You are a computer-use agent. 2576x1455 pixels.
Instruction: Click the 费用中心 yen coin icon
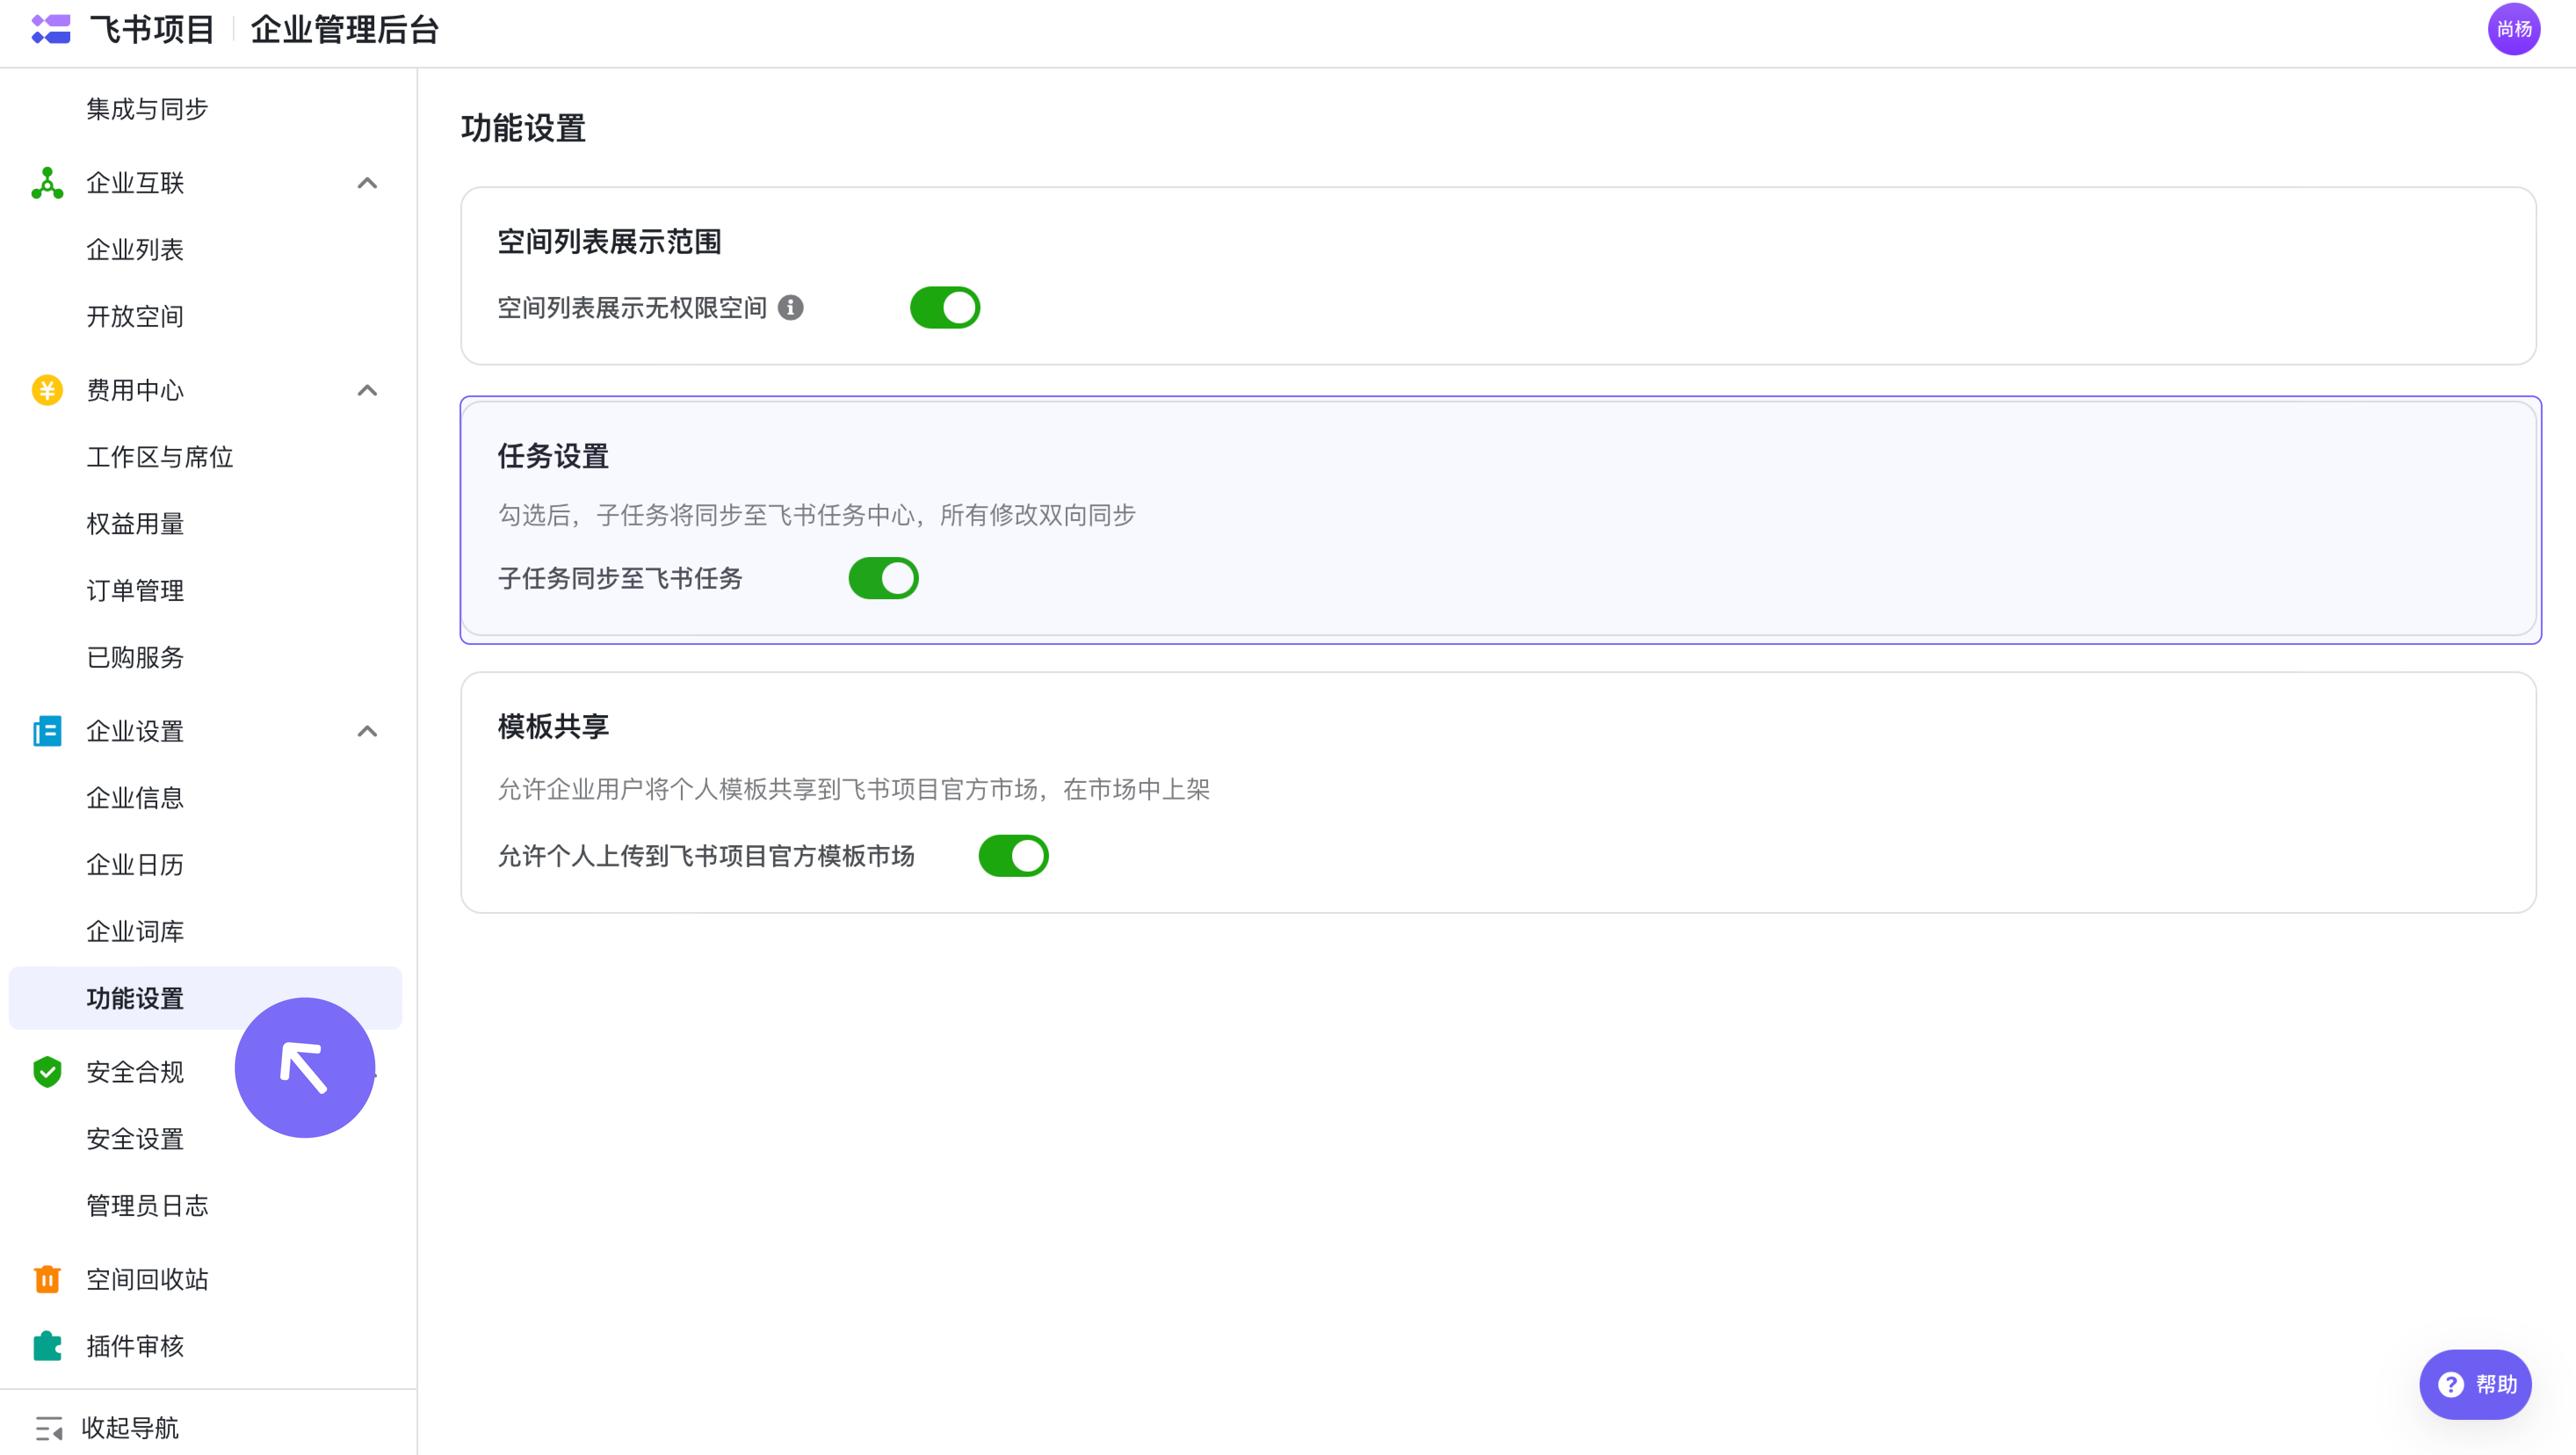[47, 390]
